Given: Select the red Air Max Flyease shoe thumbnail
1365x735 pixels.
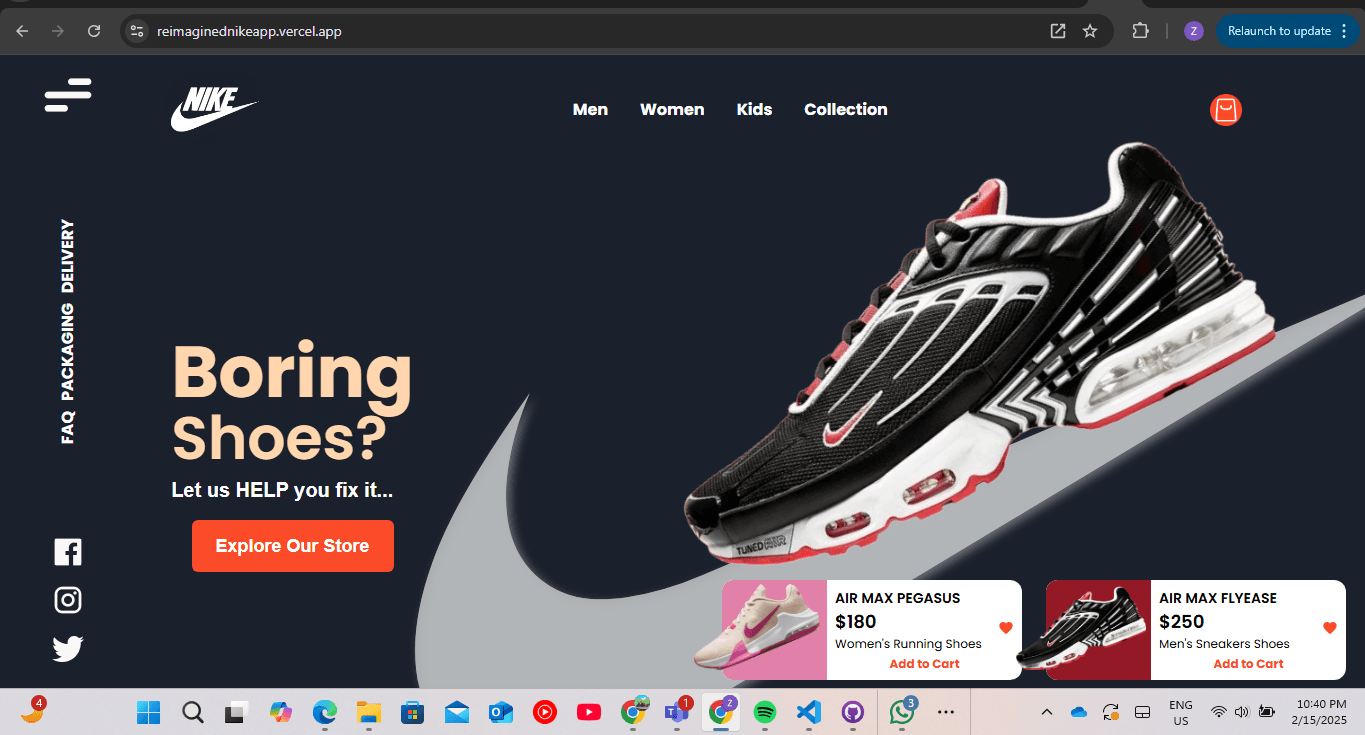Looking at the screenshot, I should [1098, 630].
